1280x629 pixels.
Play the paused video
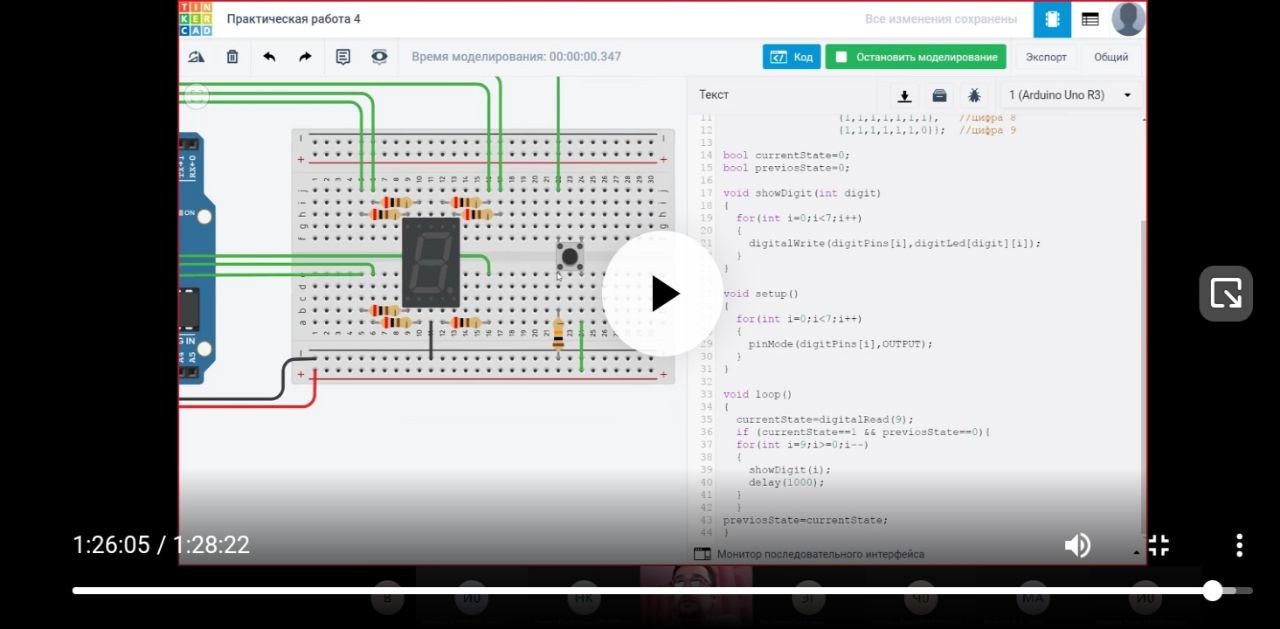(662, 294)
